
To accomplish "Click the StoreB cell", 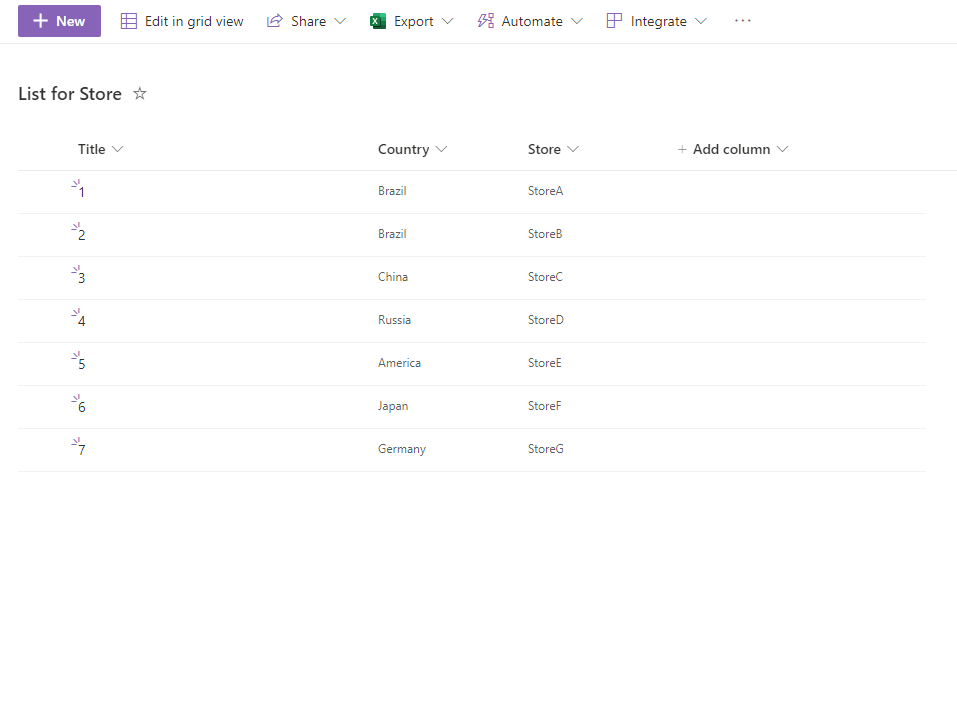I will [545, 234].
